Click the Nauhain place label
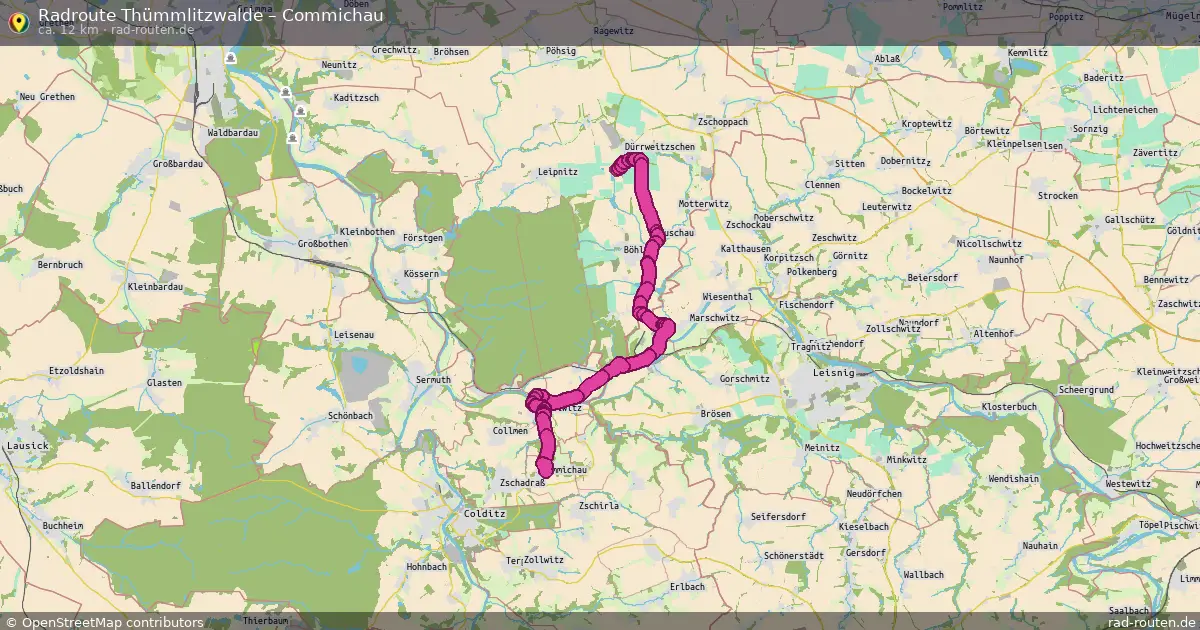 [1040, 546]
